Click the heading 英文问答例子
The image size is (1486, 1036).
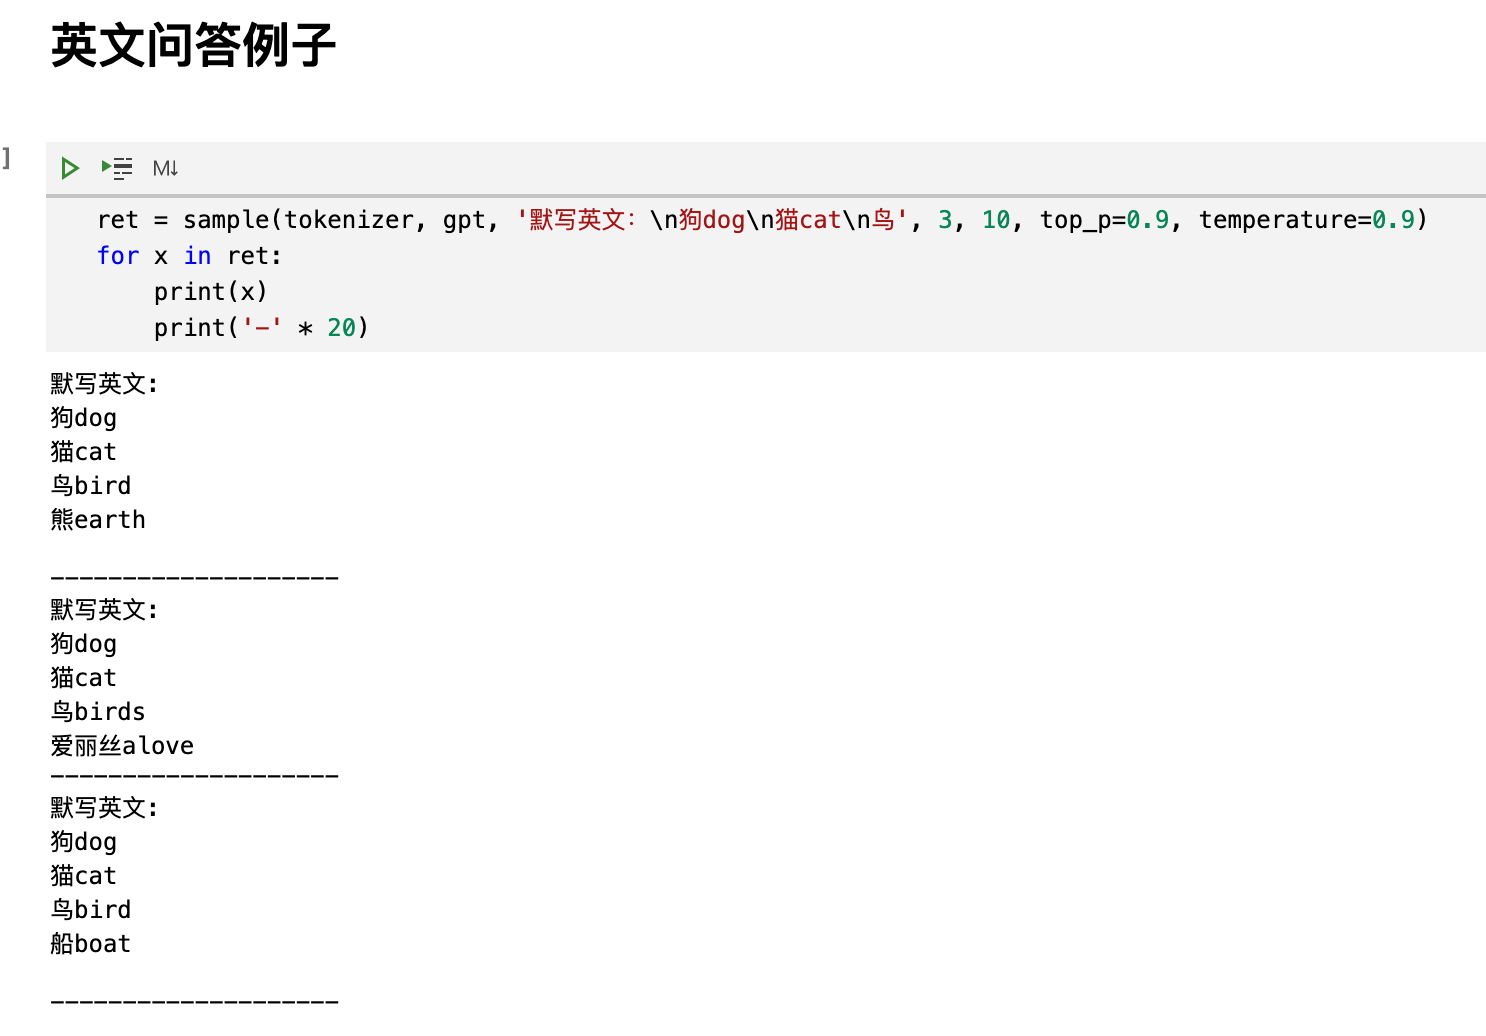(x=193, y=46)
